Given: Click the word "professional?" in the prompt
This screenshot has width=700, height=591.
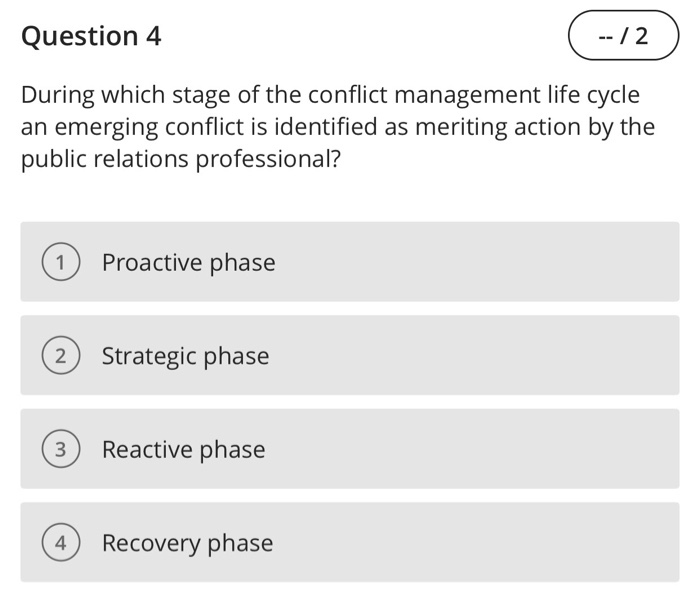Looking at the screenshot, I should 272,158.
